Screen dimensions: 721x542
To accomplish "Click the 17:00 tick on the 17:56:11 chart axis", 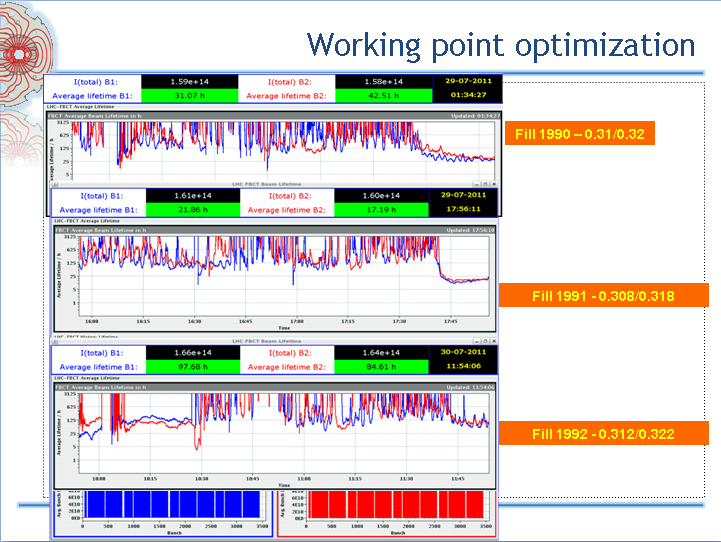I will pyautogui.click(x=297, y=321).
